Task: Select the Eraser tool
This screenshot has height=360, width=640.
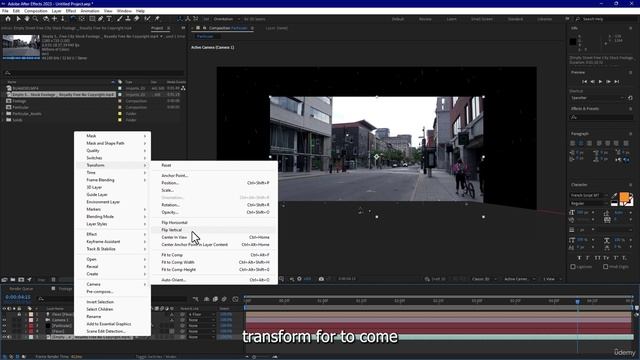Action: tap(136, 19)
